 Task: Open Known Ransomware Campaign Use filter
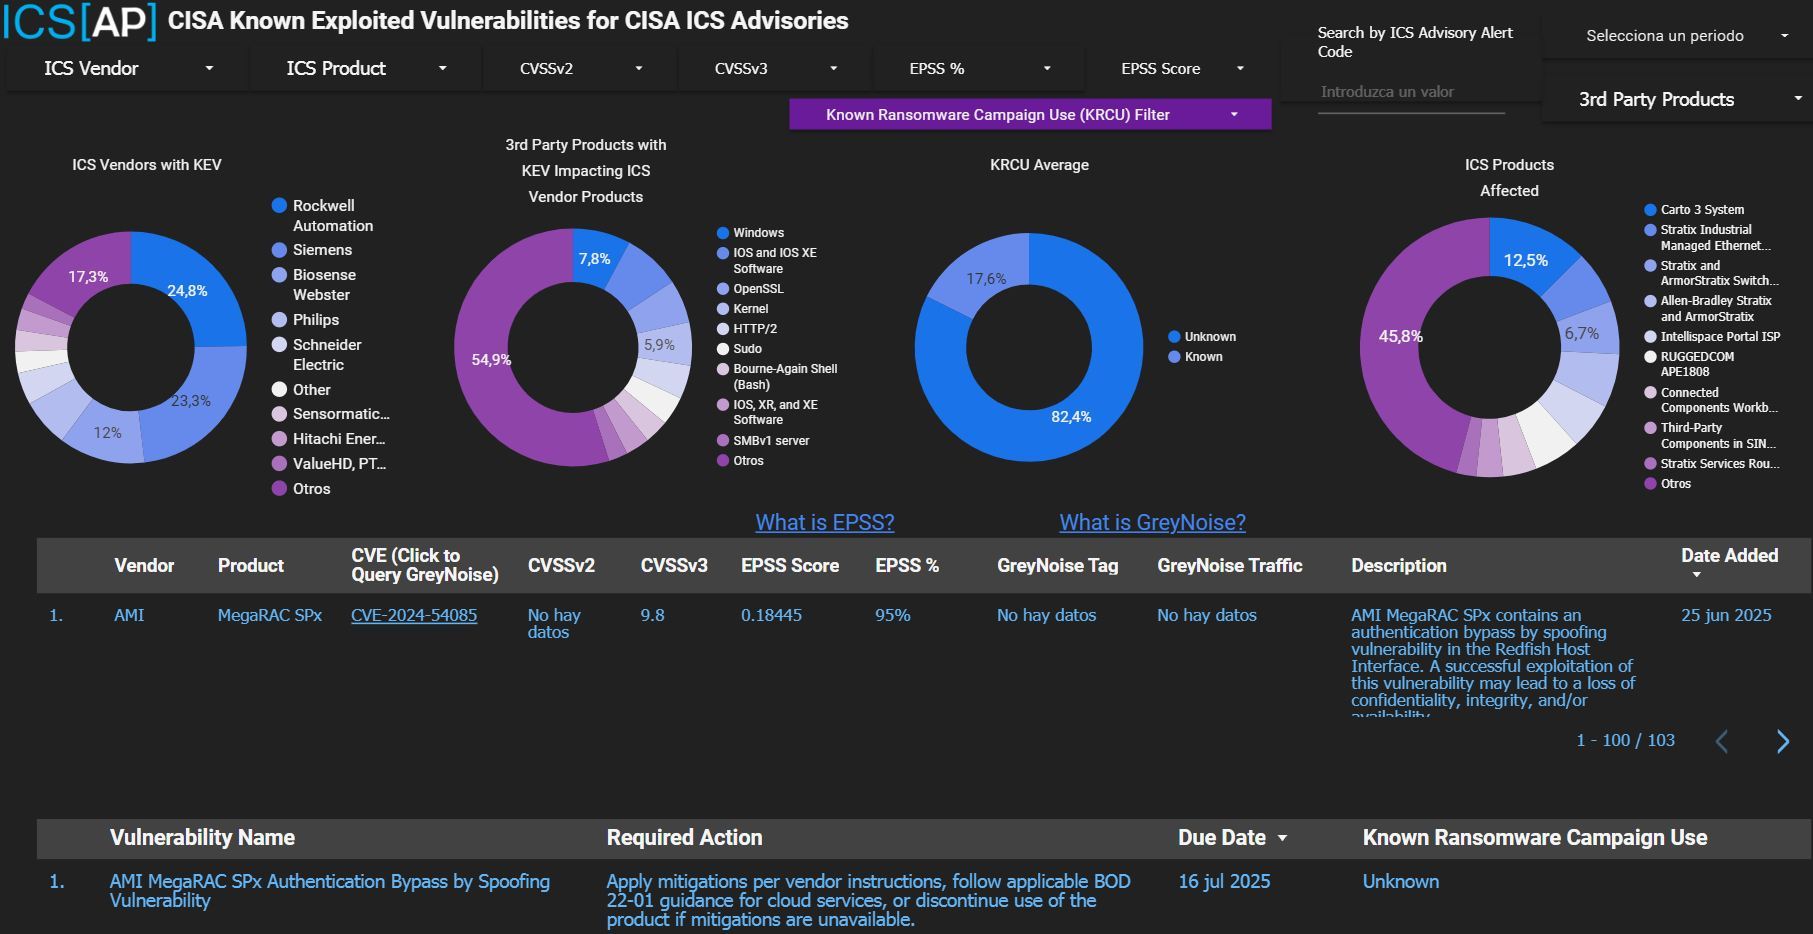pyautogui.click(x=1030, y=115)
